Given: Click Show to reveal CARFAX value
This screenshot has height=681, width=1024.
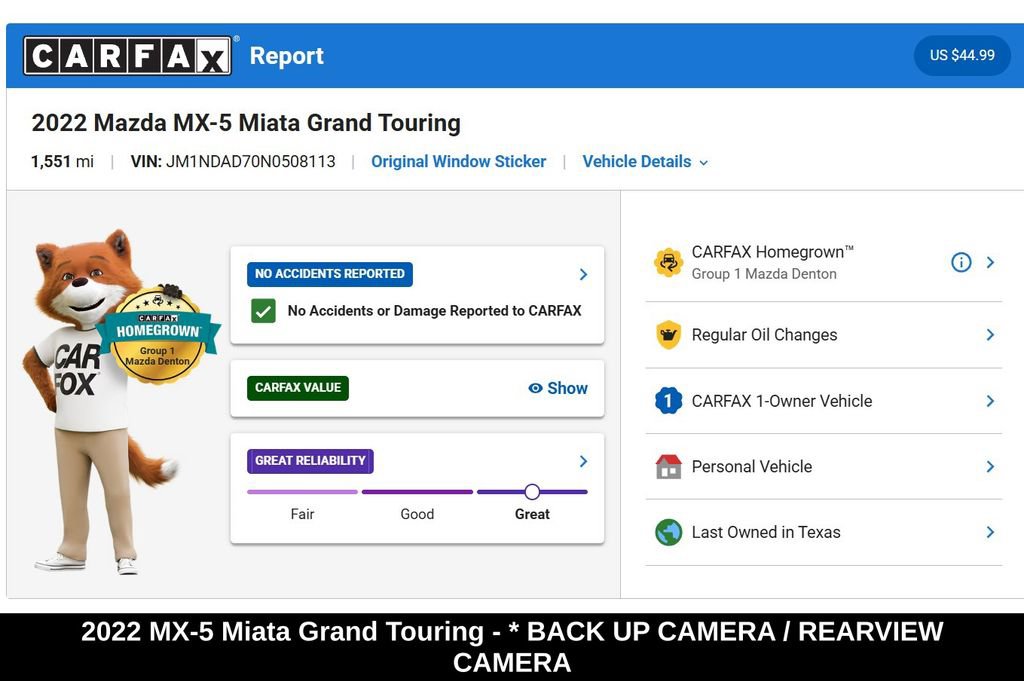Looking at the screenshot, I should tap(567, 388).
